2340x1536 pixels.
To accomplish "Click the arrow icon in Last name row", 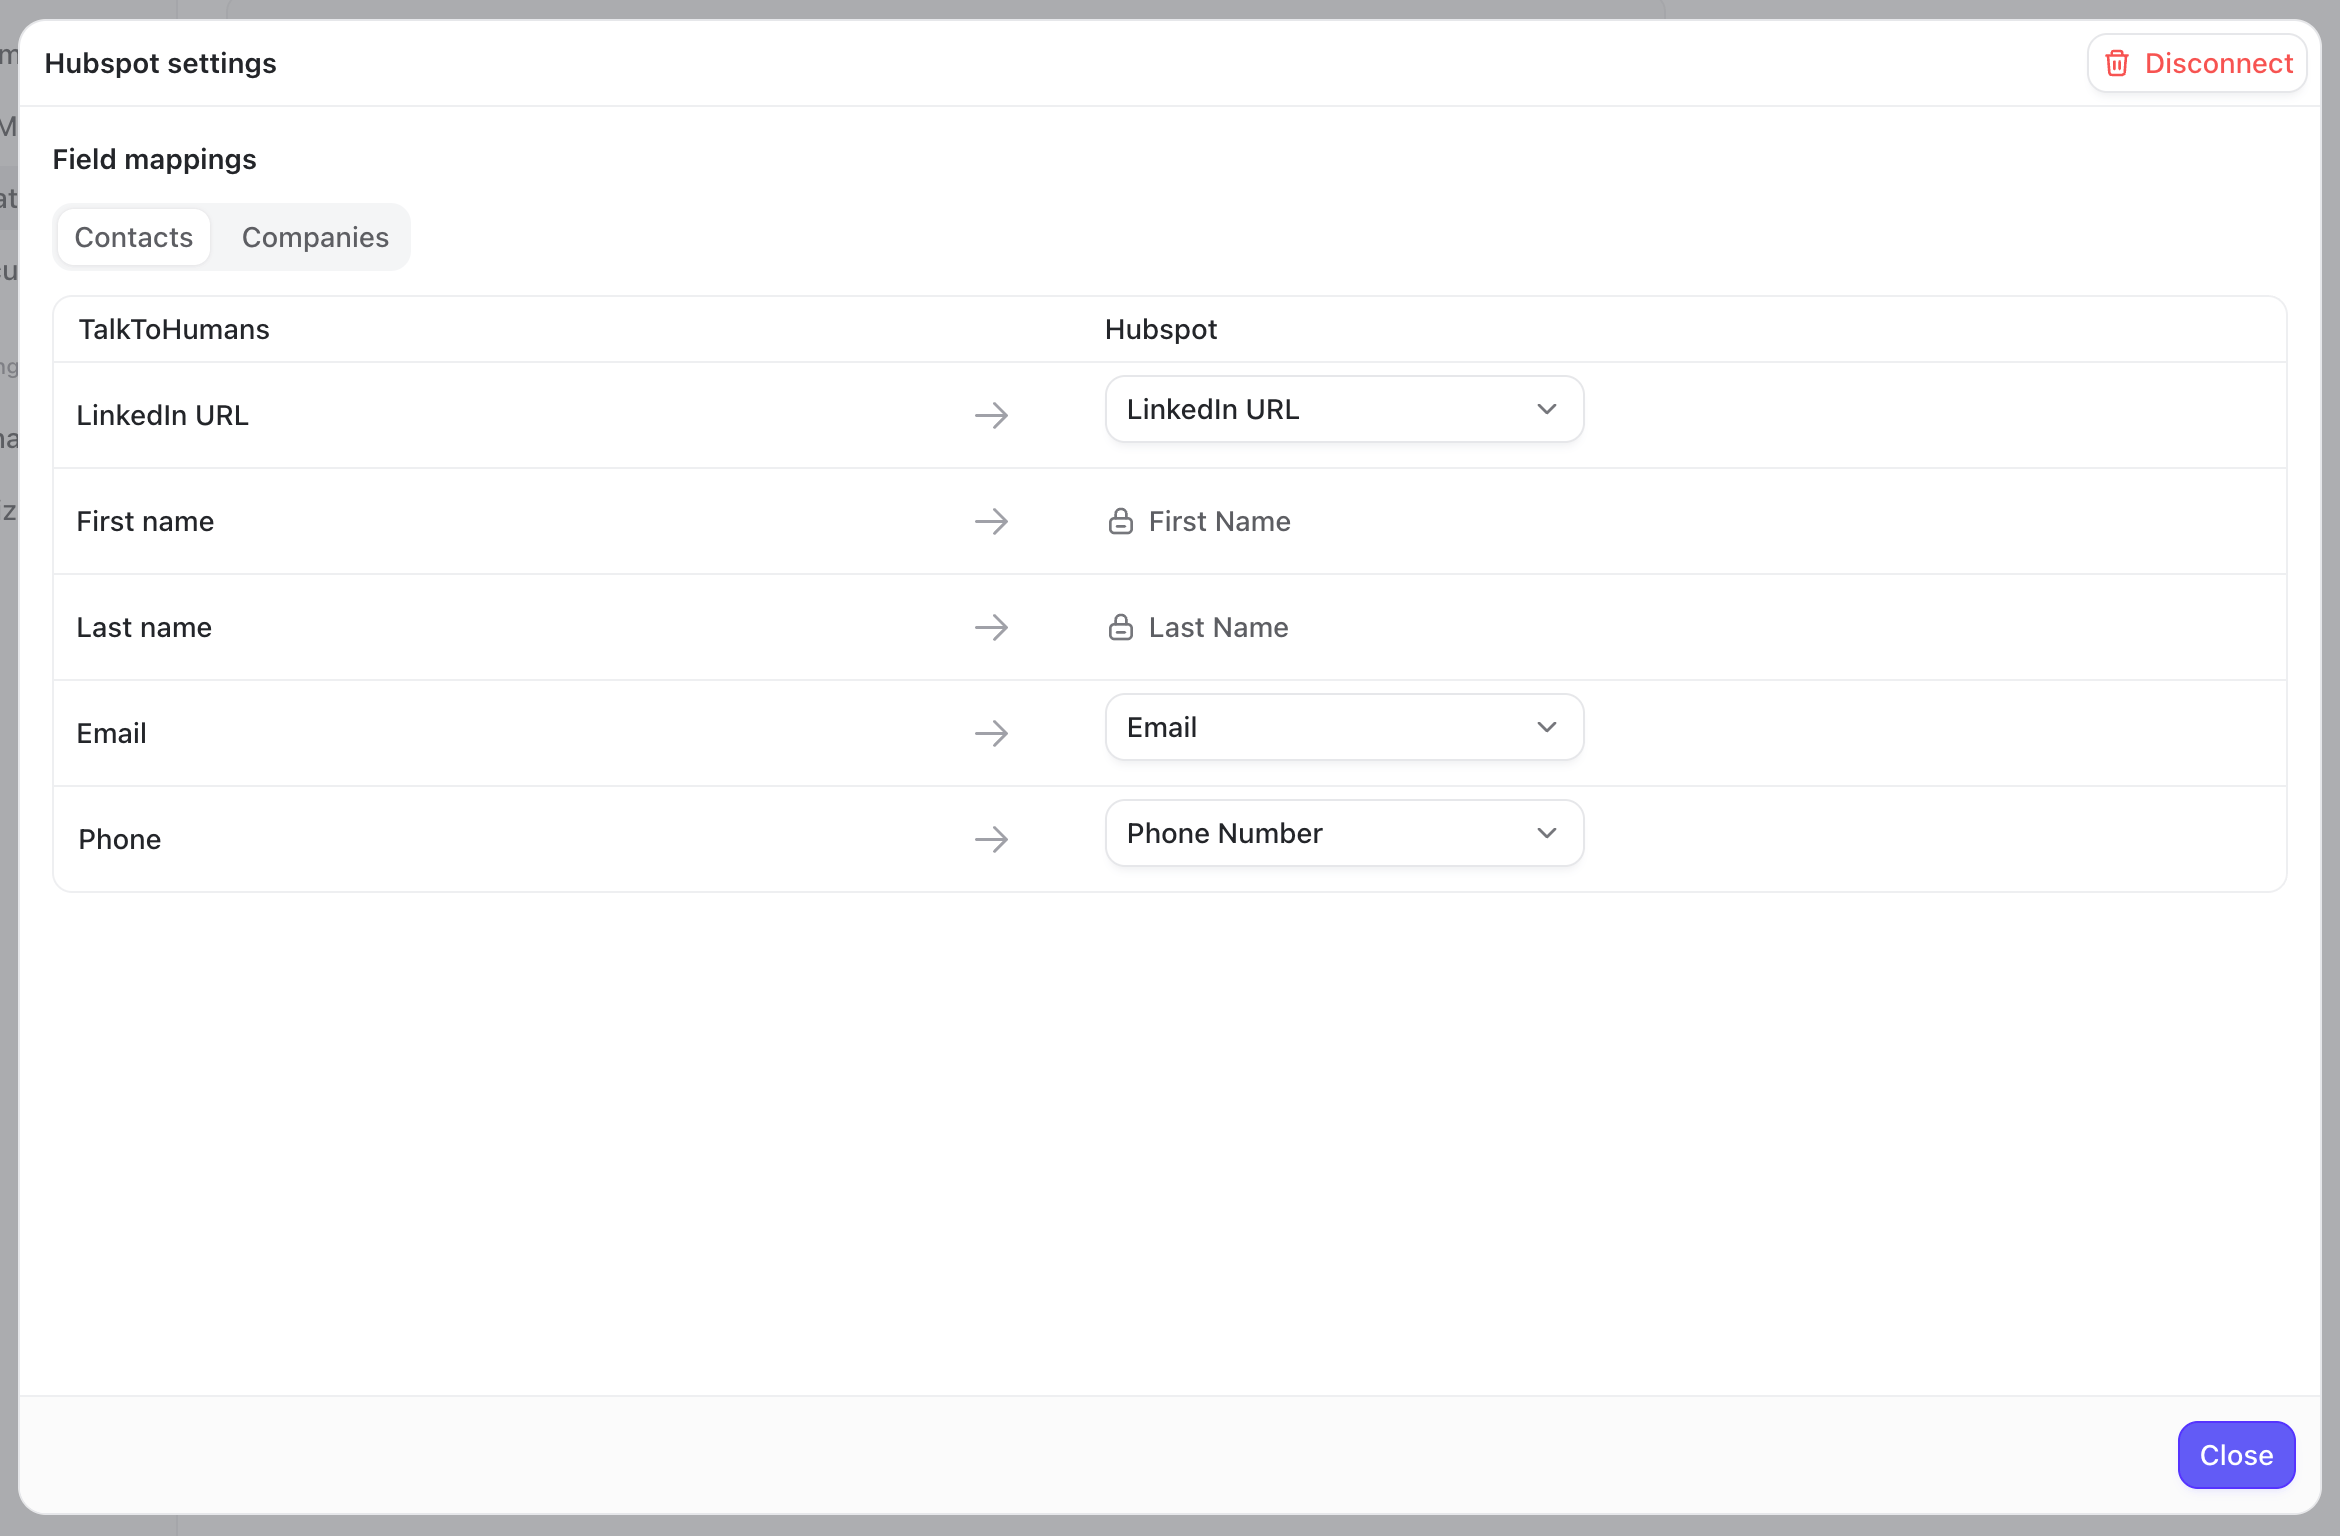I will click(991, 627).
